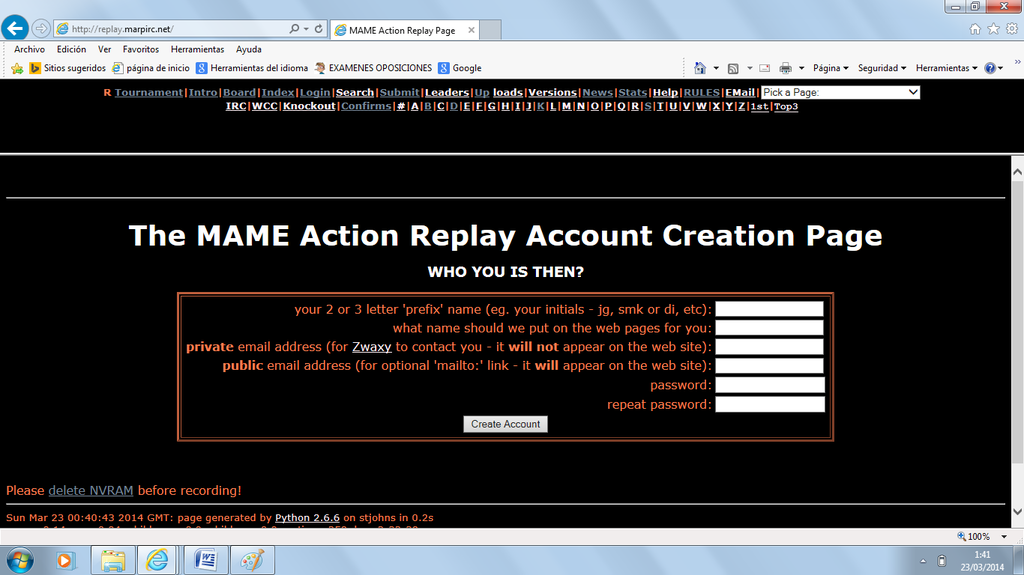Click the page scrollbar up arrow
This screenshot has height=575, width=1024.
[1017, 172]
